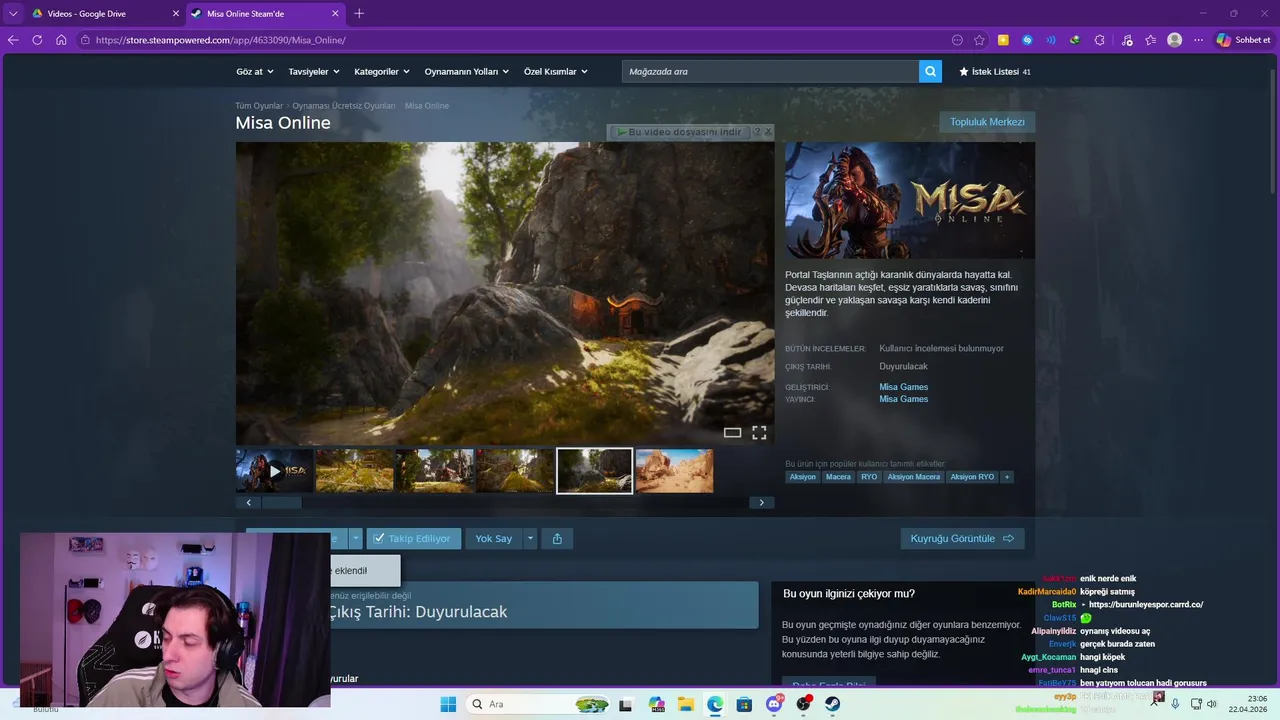Click the yellow extension icon in toolbar
The image size is (1280, 720).
(1003, 40)
